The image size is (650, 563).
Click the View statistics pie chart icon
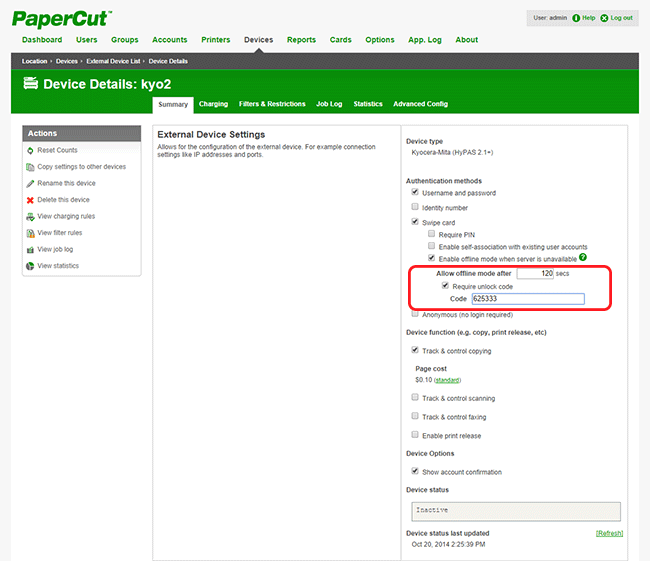click(30, 266)
